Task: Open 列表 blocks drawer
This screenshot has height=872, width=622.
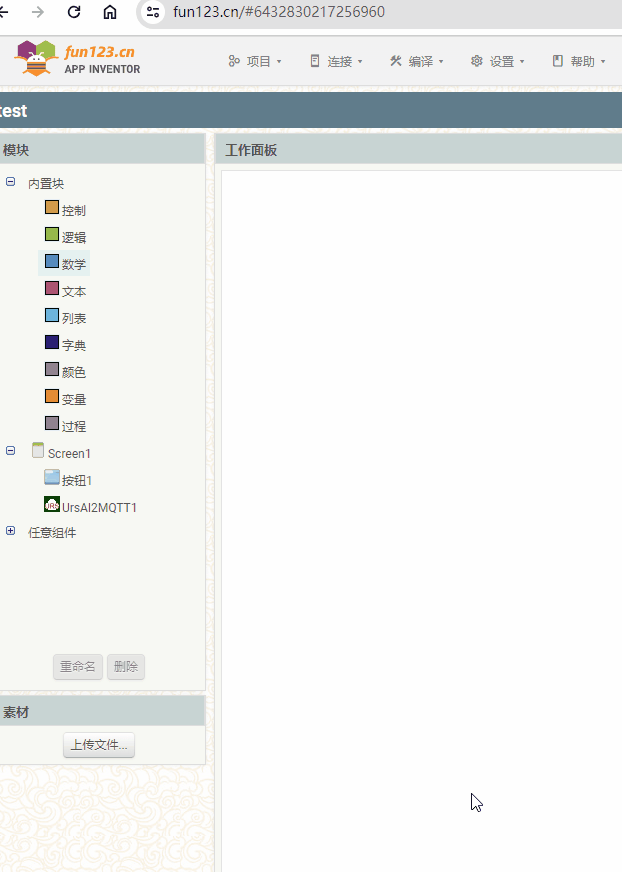Action: click(x=73, y=318)
